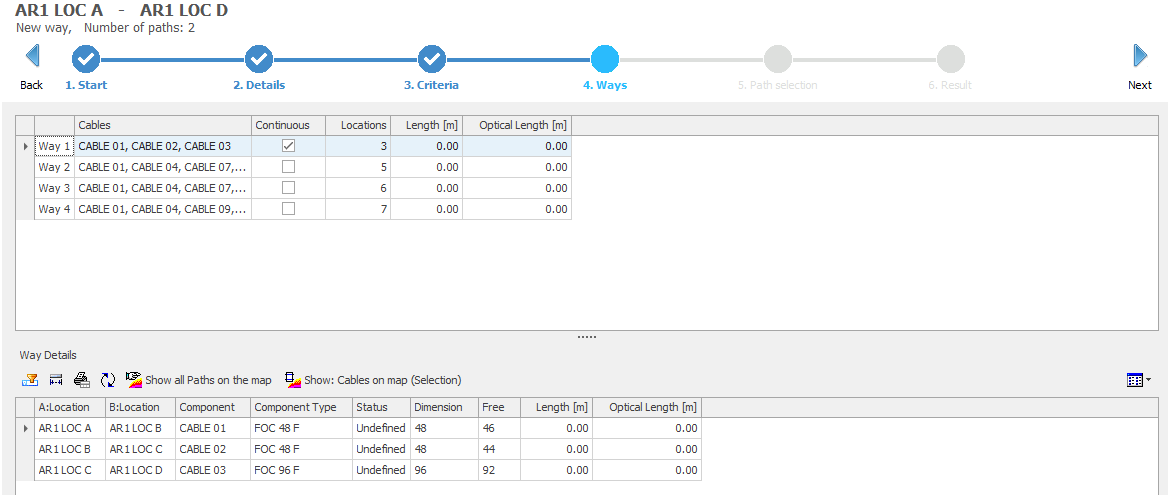Open the filter icon in Way Details toolbar

tap(30, 380)
